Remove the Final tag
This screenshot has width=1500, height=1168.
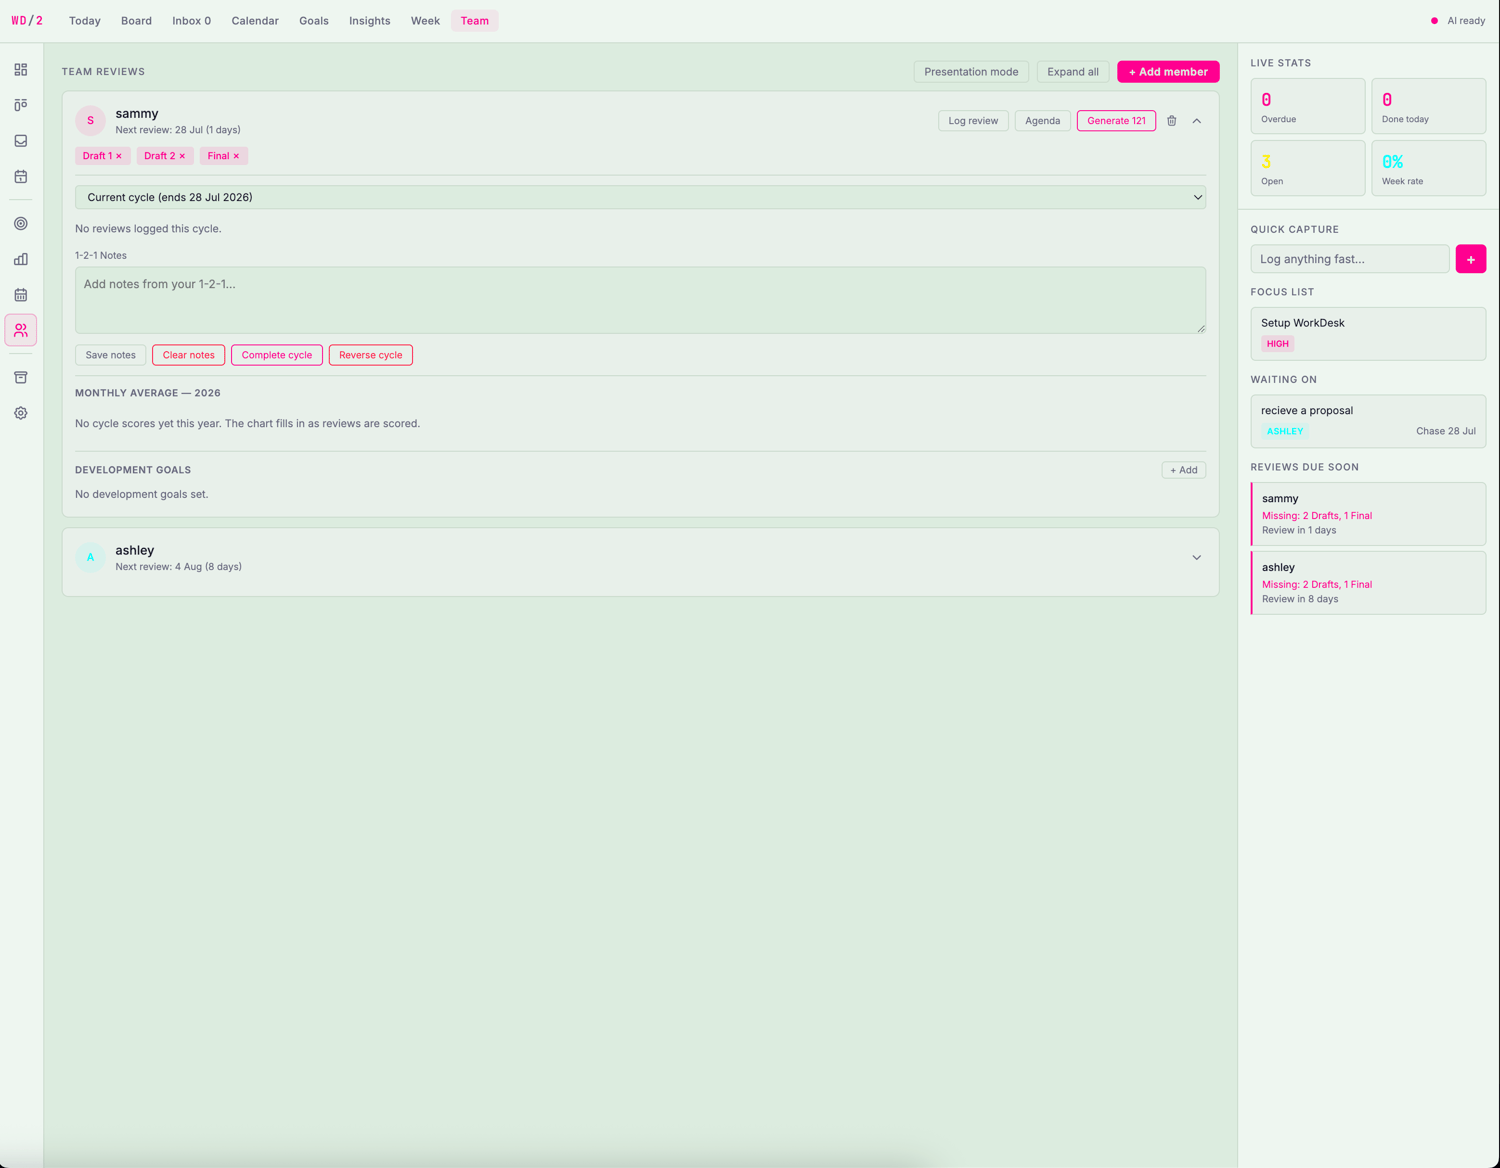236,156
